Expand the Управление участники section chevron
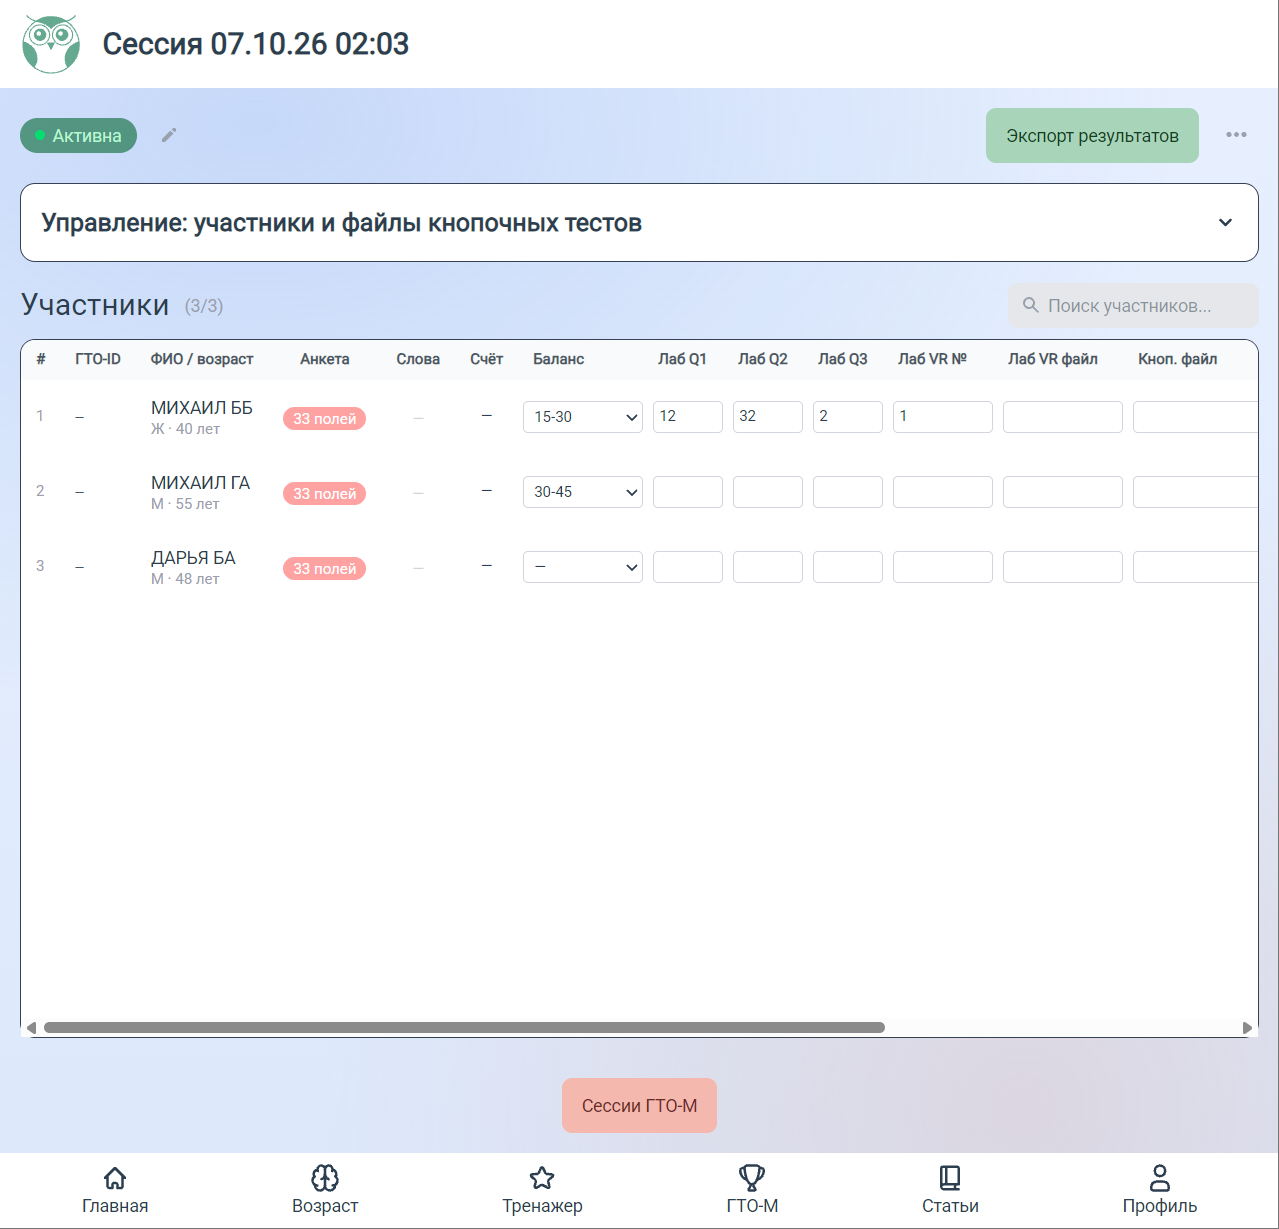 (x=1225, y=222)
